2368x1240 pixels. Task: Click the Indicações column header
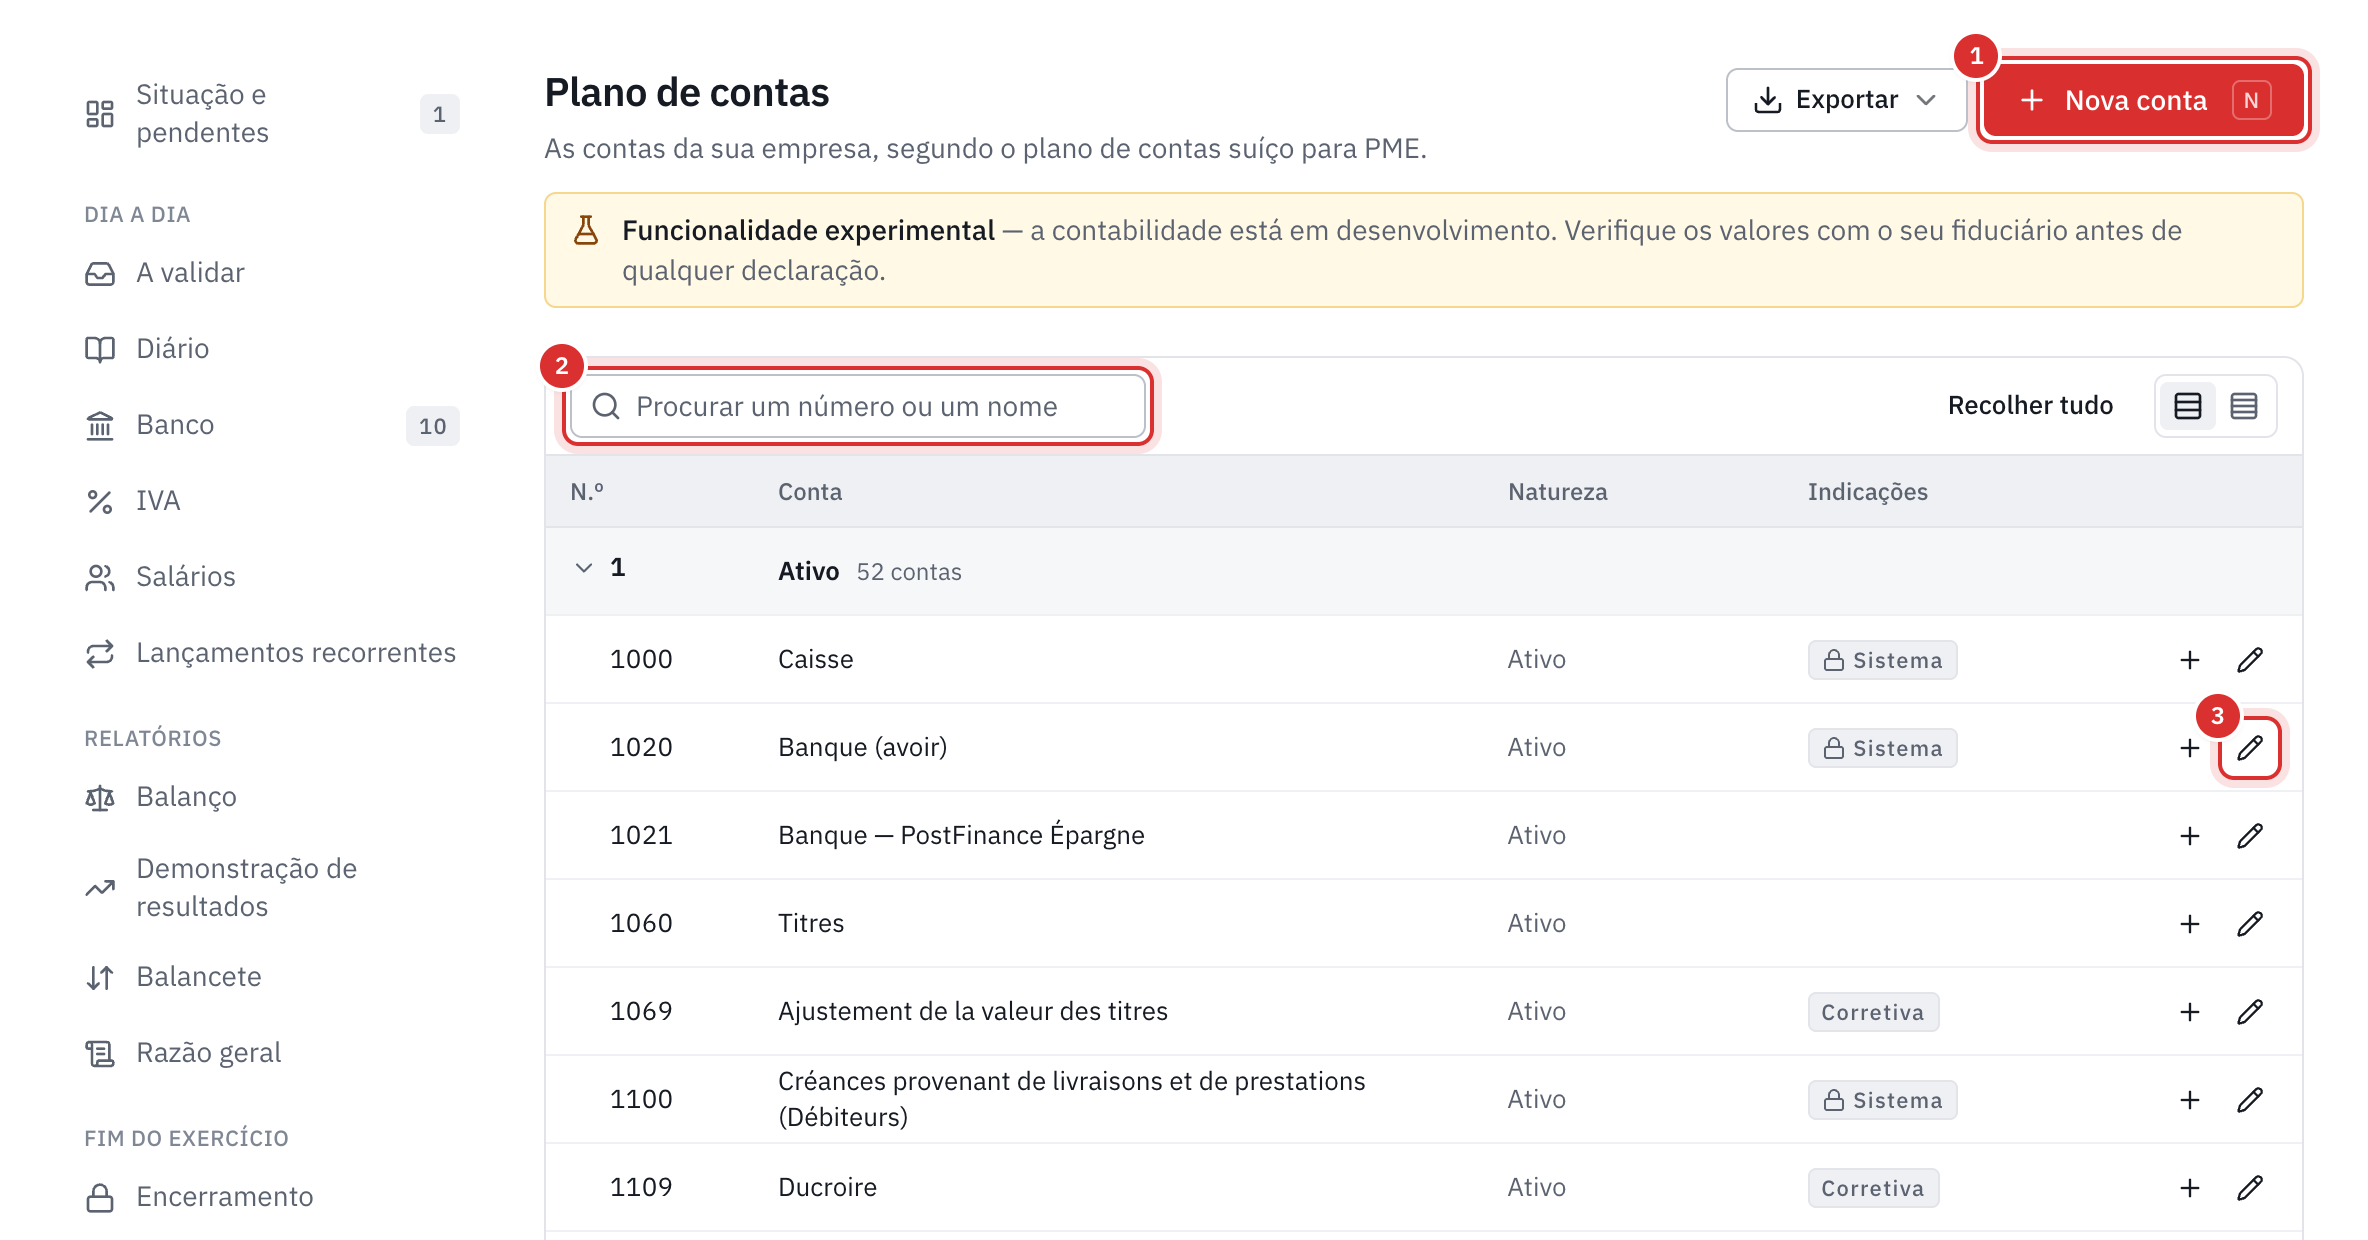1867,492
